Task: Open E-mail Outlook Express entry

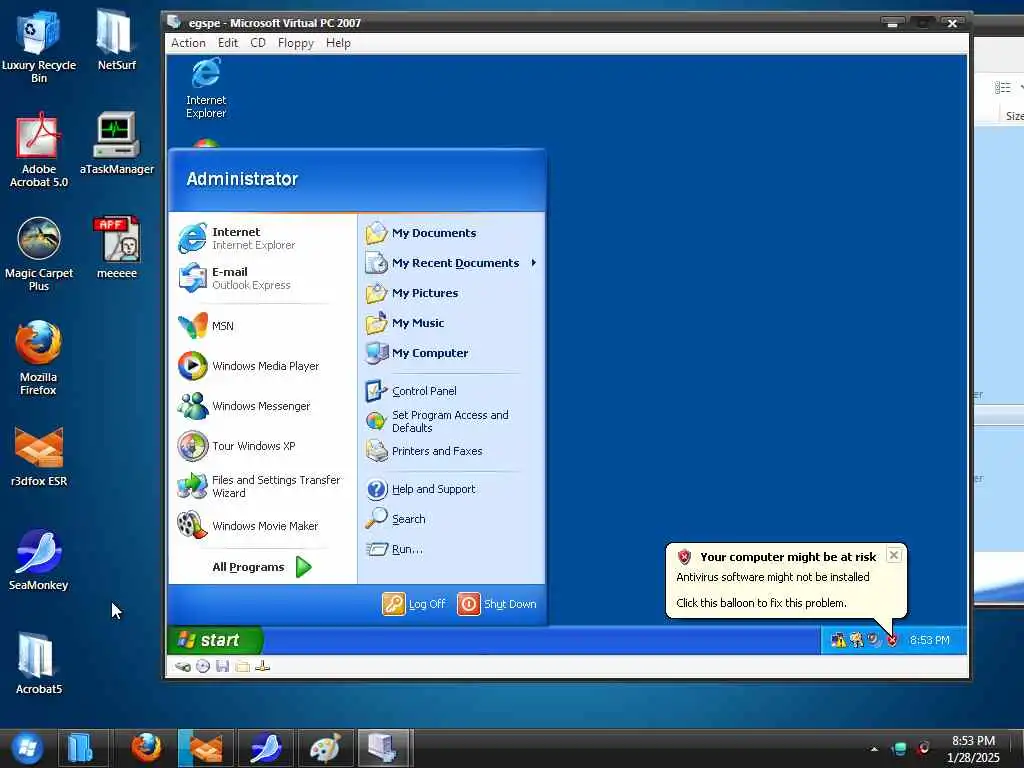Action: (x=262, y=278)
